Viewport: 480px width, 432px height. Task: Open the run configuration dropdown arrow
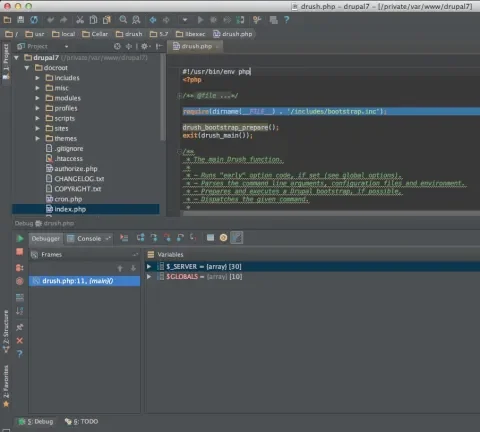(185, 20)
